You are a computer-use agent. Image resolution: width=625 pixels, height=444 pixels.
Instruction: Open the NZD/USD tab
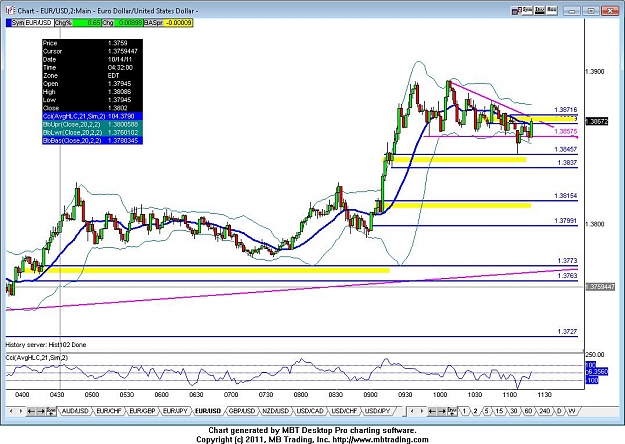pyautogui.click(x=276, y=411)
